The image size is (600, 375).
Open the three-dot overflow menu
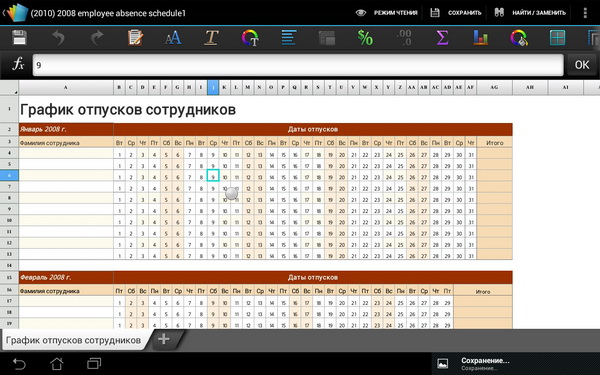click(x=585, y=13)
